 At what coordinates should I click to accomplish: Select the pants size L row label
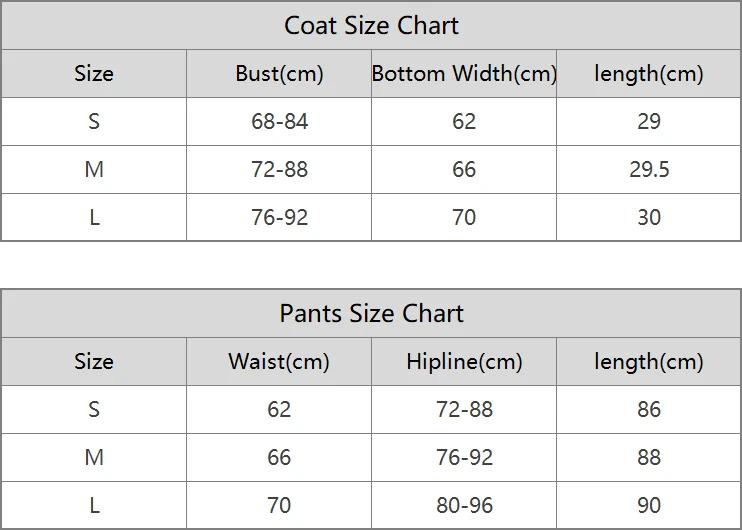click(x=94, y=505)
